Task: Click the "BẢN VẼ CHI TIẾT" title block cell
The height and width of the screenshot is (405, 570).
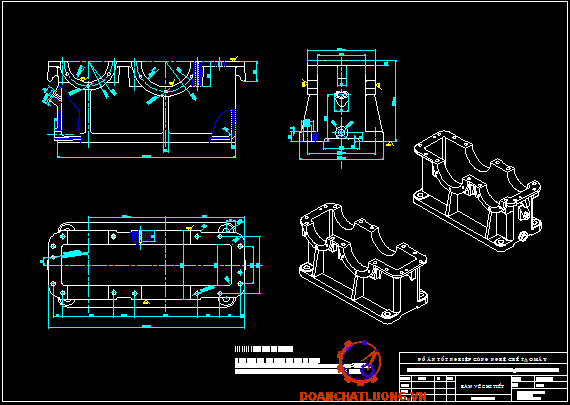Action: tap(482, 386)
